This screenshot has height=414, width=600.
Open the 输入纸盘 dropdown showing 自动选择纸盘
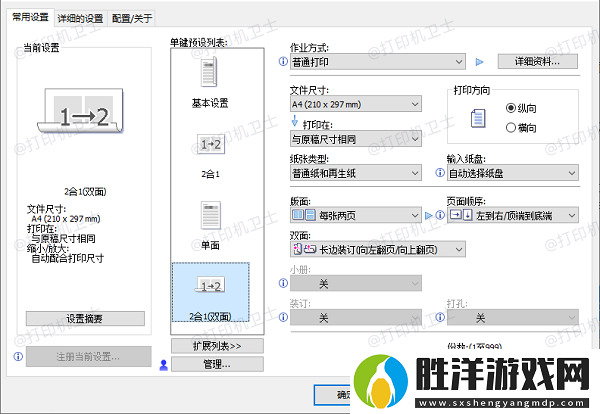click(x=513, y=173)
